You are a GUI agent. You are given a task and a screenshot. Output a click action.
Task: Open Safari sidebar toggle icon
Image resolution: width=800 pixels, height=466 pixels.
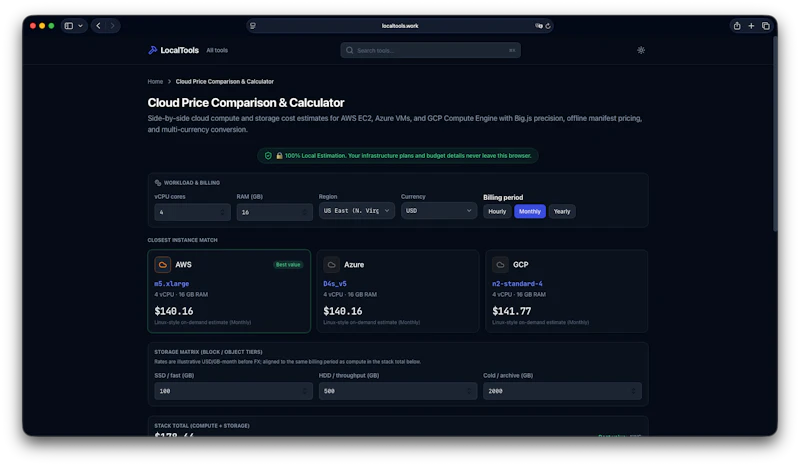[x=69, y=26]
